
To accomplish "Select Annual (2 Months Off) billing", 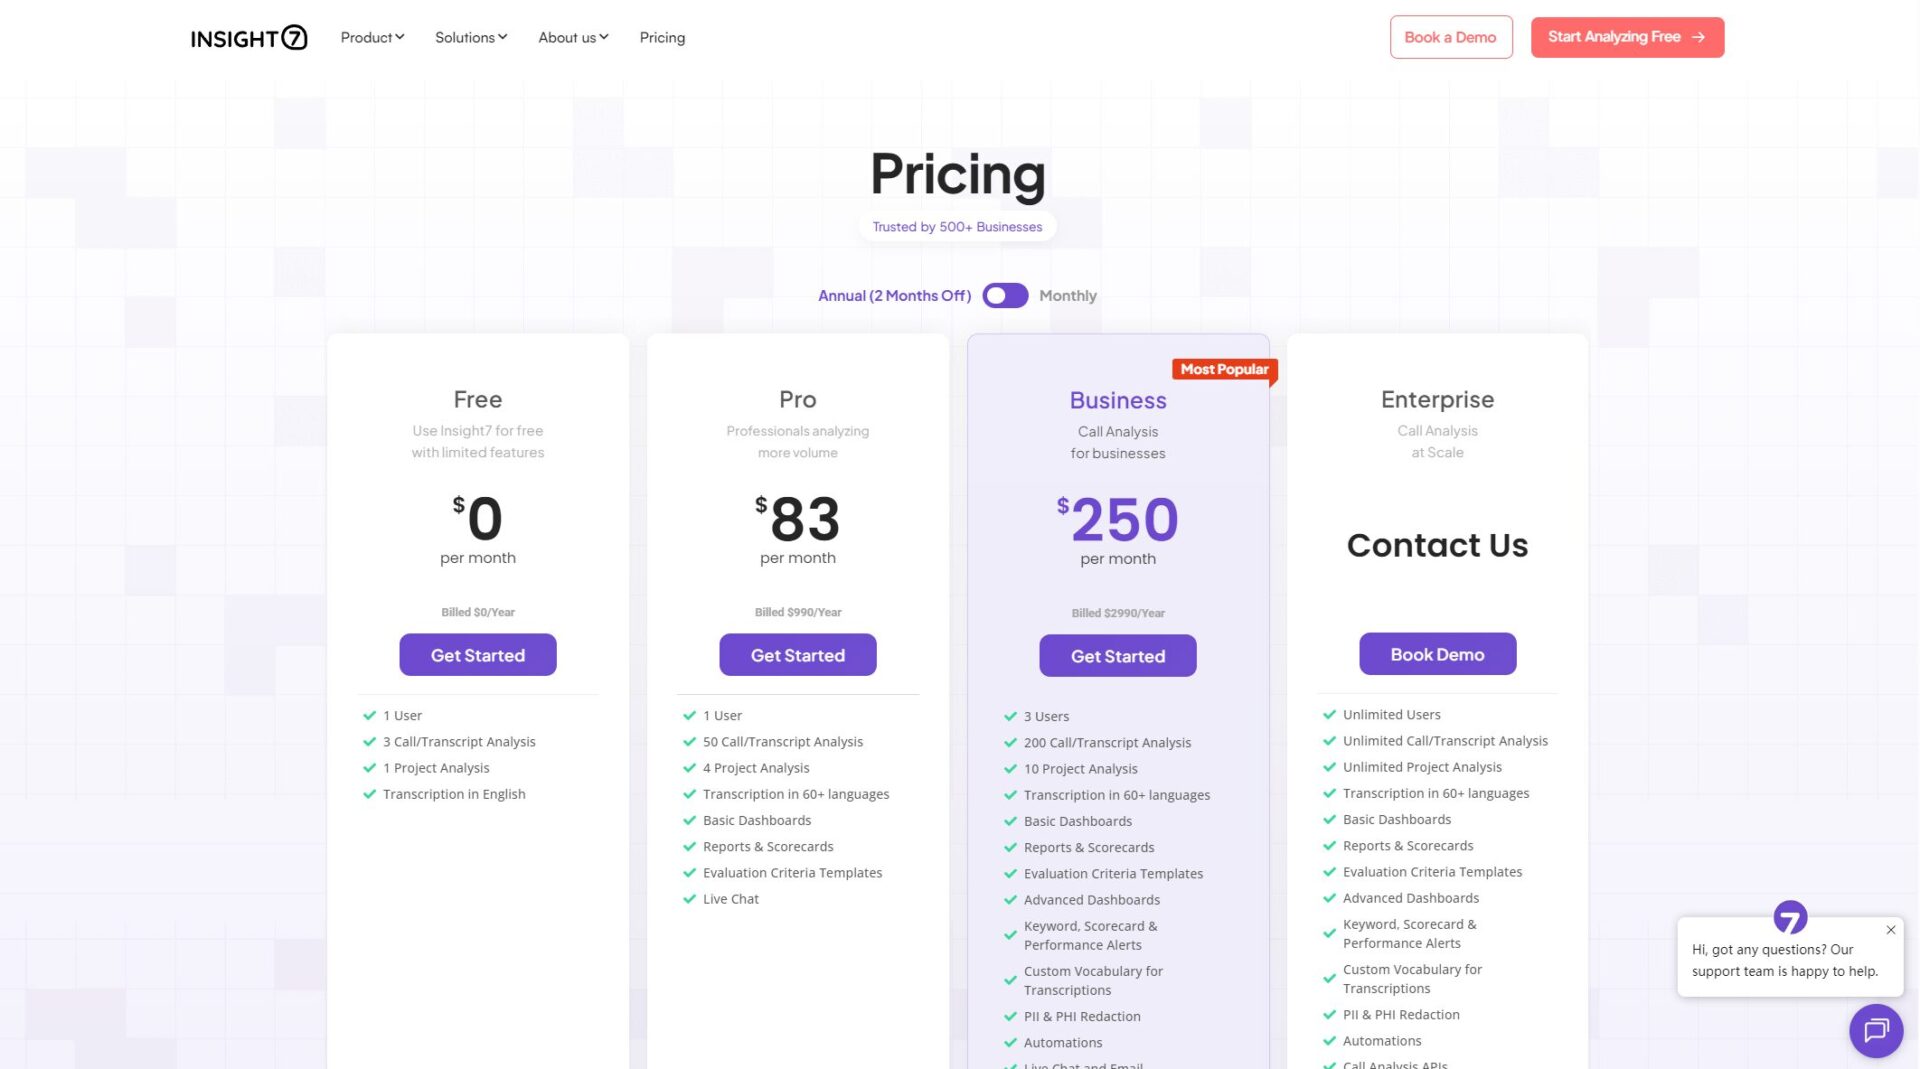I will tap(894, 296).
